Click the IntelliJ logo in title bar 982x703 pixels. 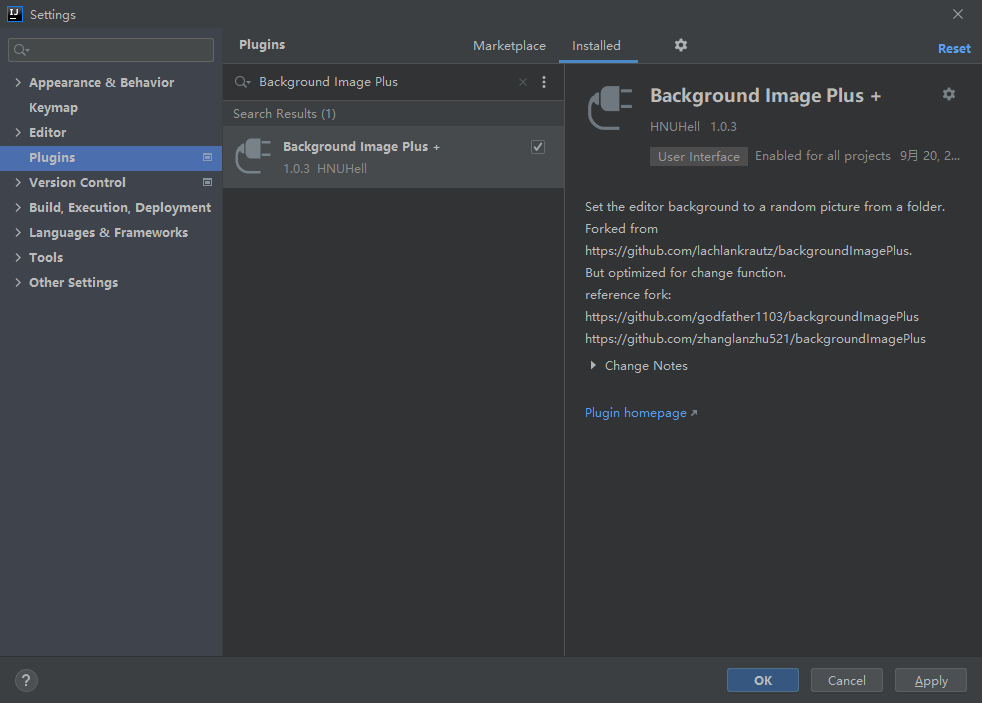14,14
